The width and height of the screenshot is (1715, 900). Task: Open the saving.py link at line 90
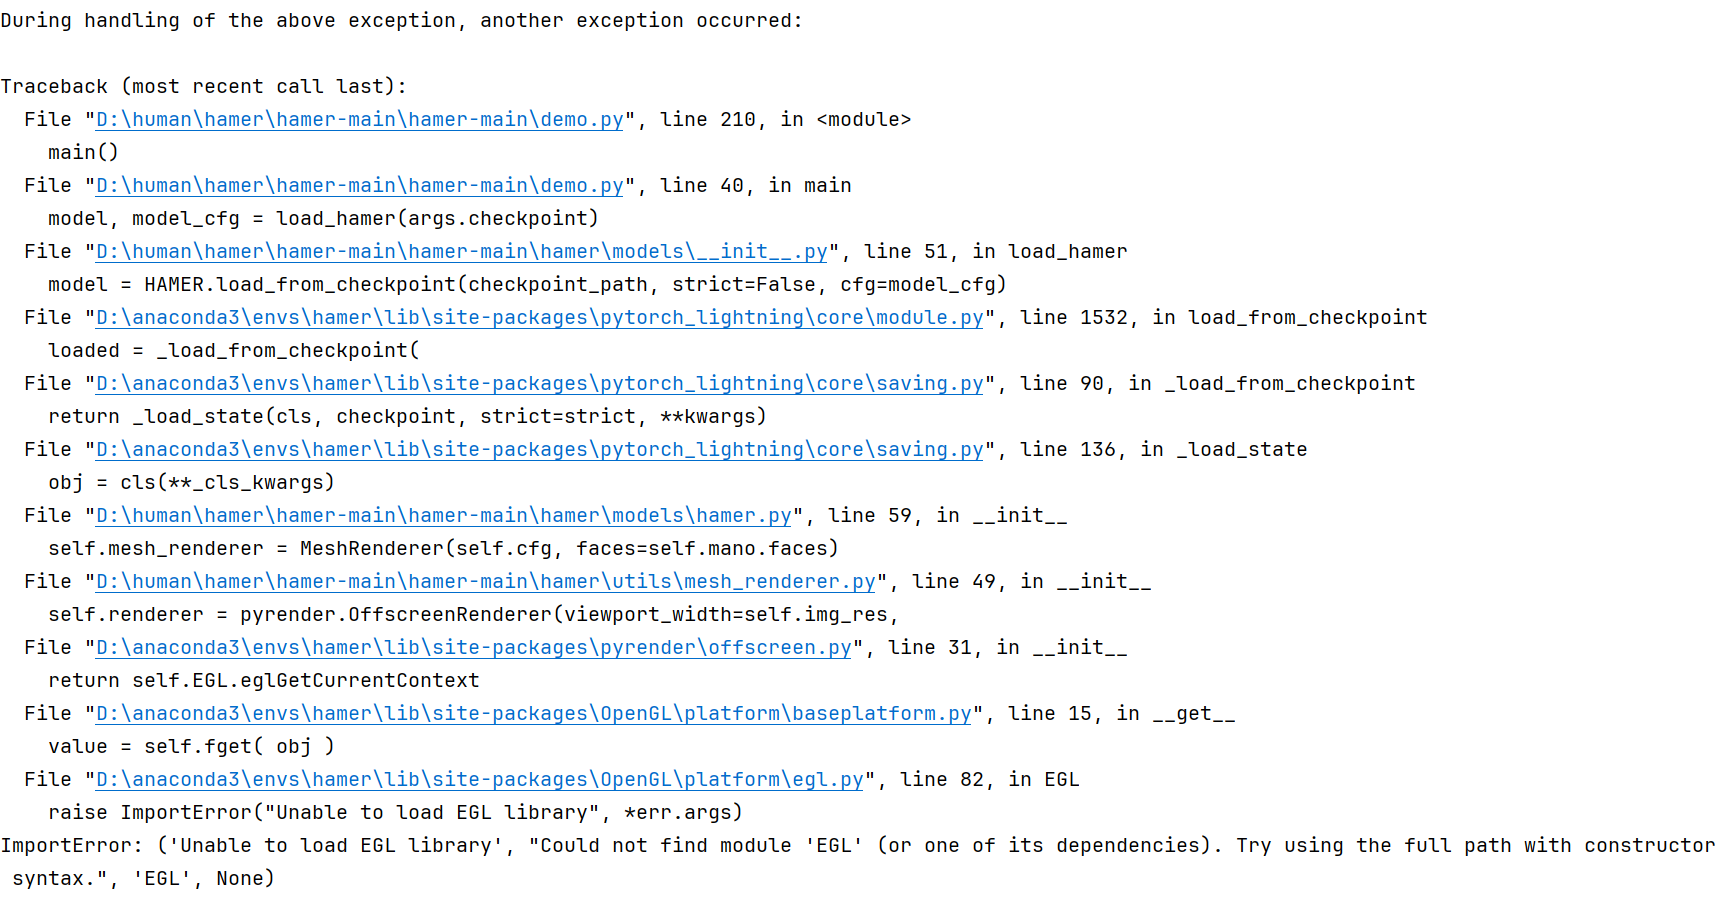click(x=540, y=384)
